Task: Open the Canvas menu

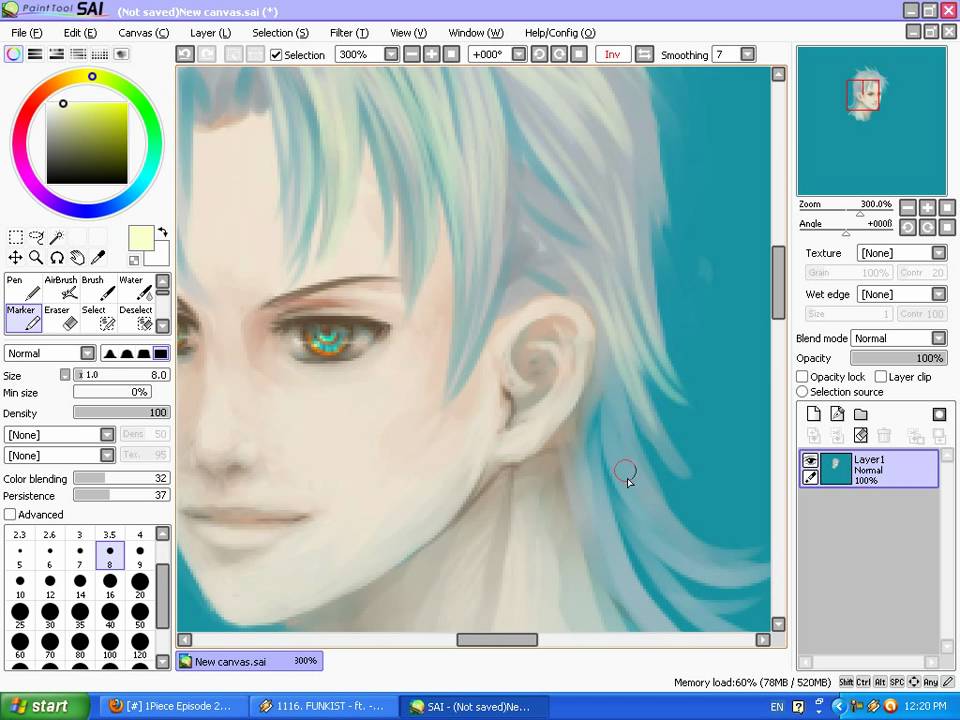Action: click(x=143, y=33)
